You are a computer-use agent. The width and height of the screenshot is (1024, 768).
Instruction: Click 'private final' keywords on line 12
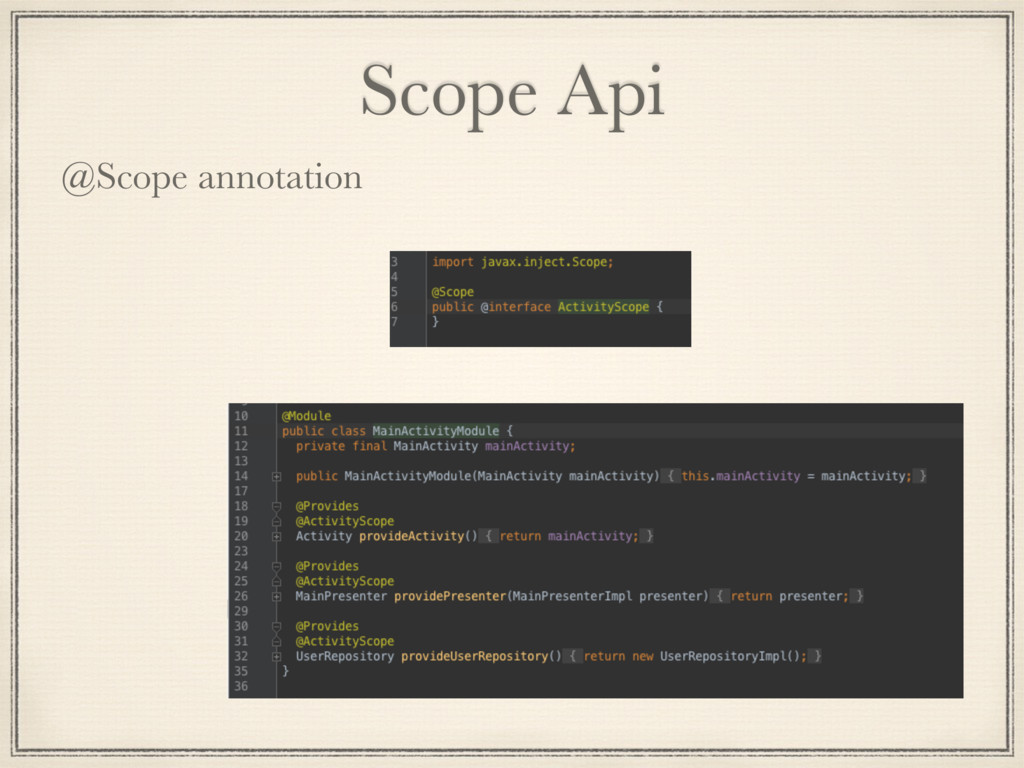point(341,446)
